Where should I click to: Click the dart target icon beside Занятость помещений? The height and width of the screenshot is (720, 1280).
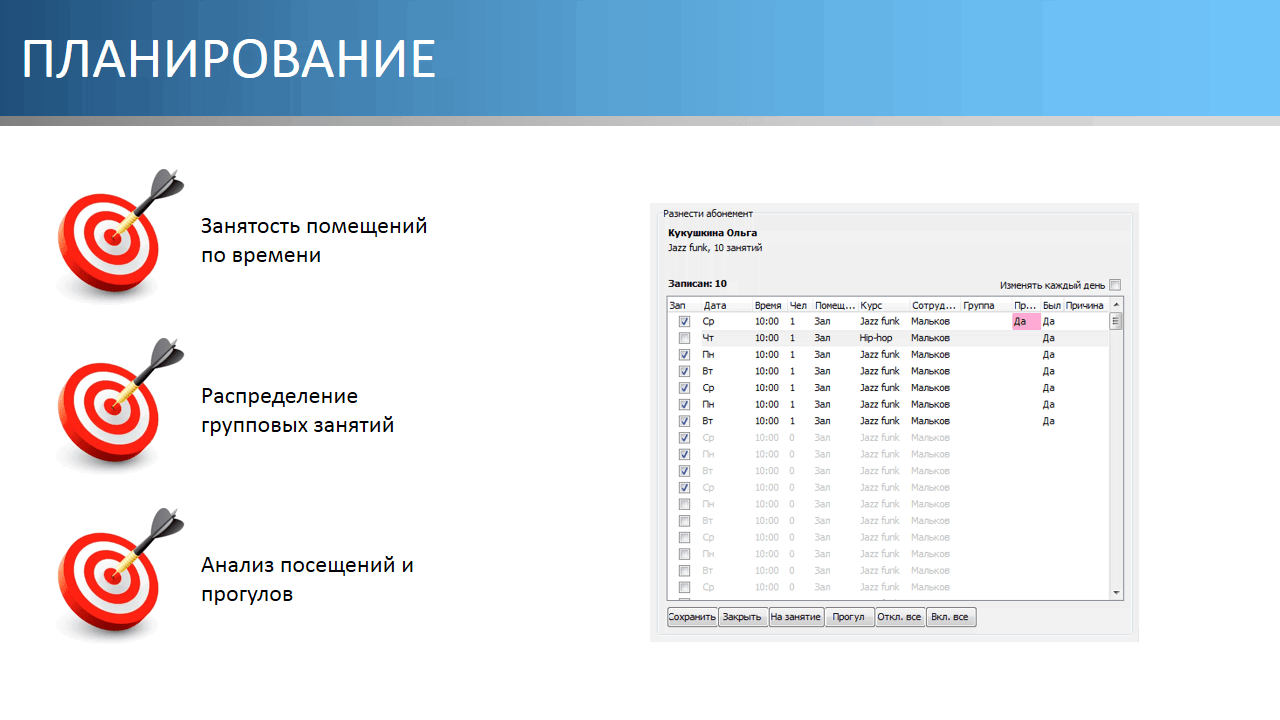pyautogui.click(x=120, y=235)
